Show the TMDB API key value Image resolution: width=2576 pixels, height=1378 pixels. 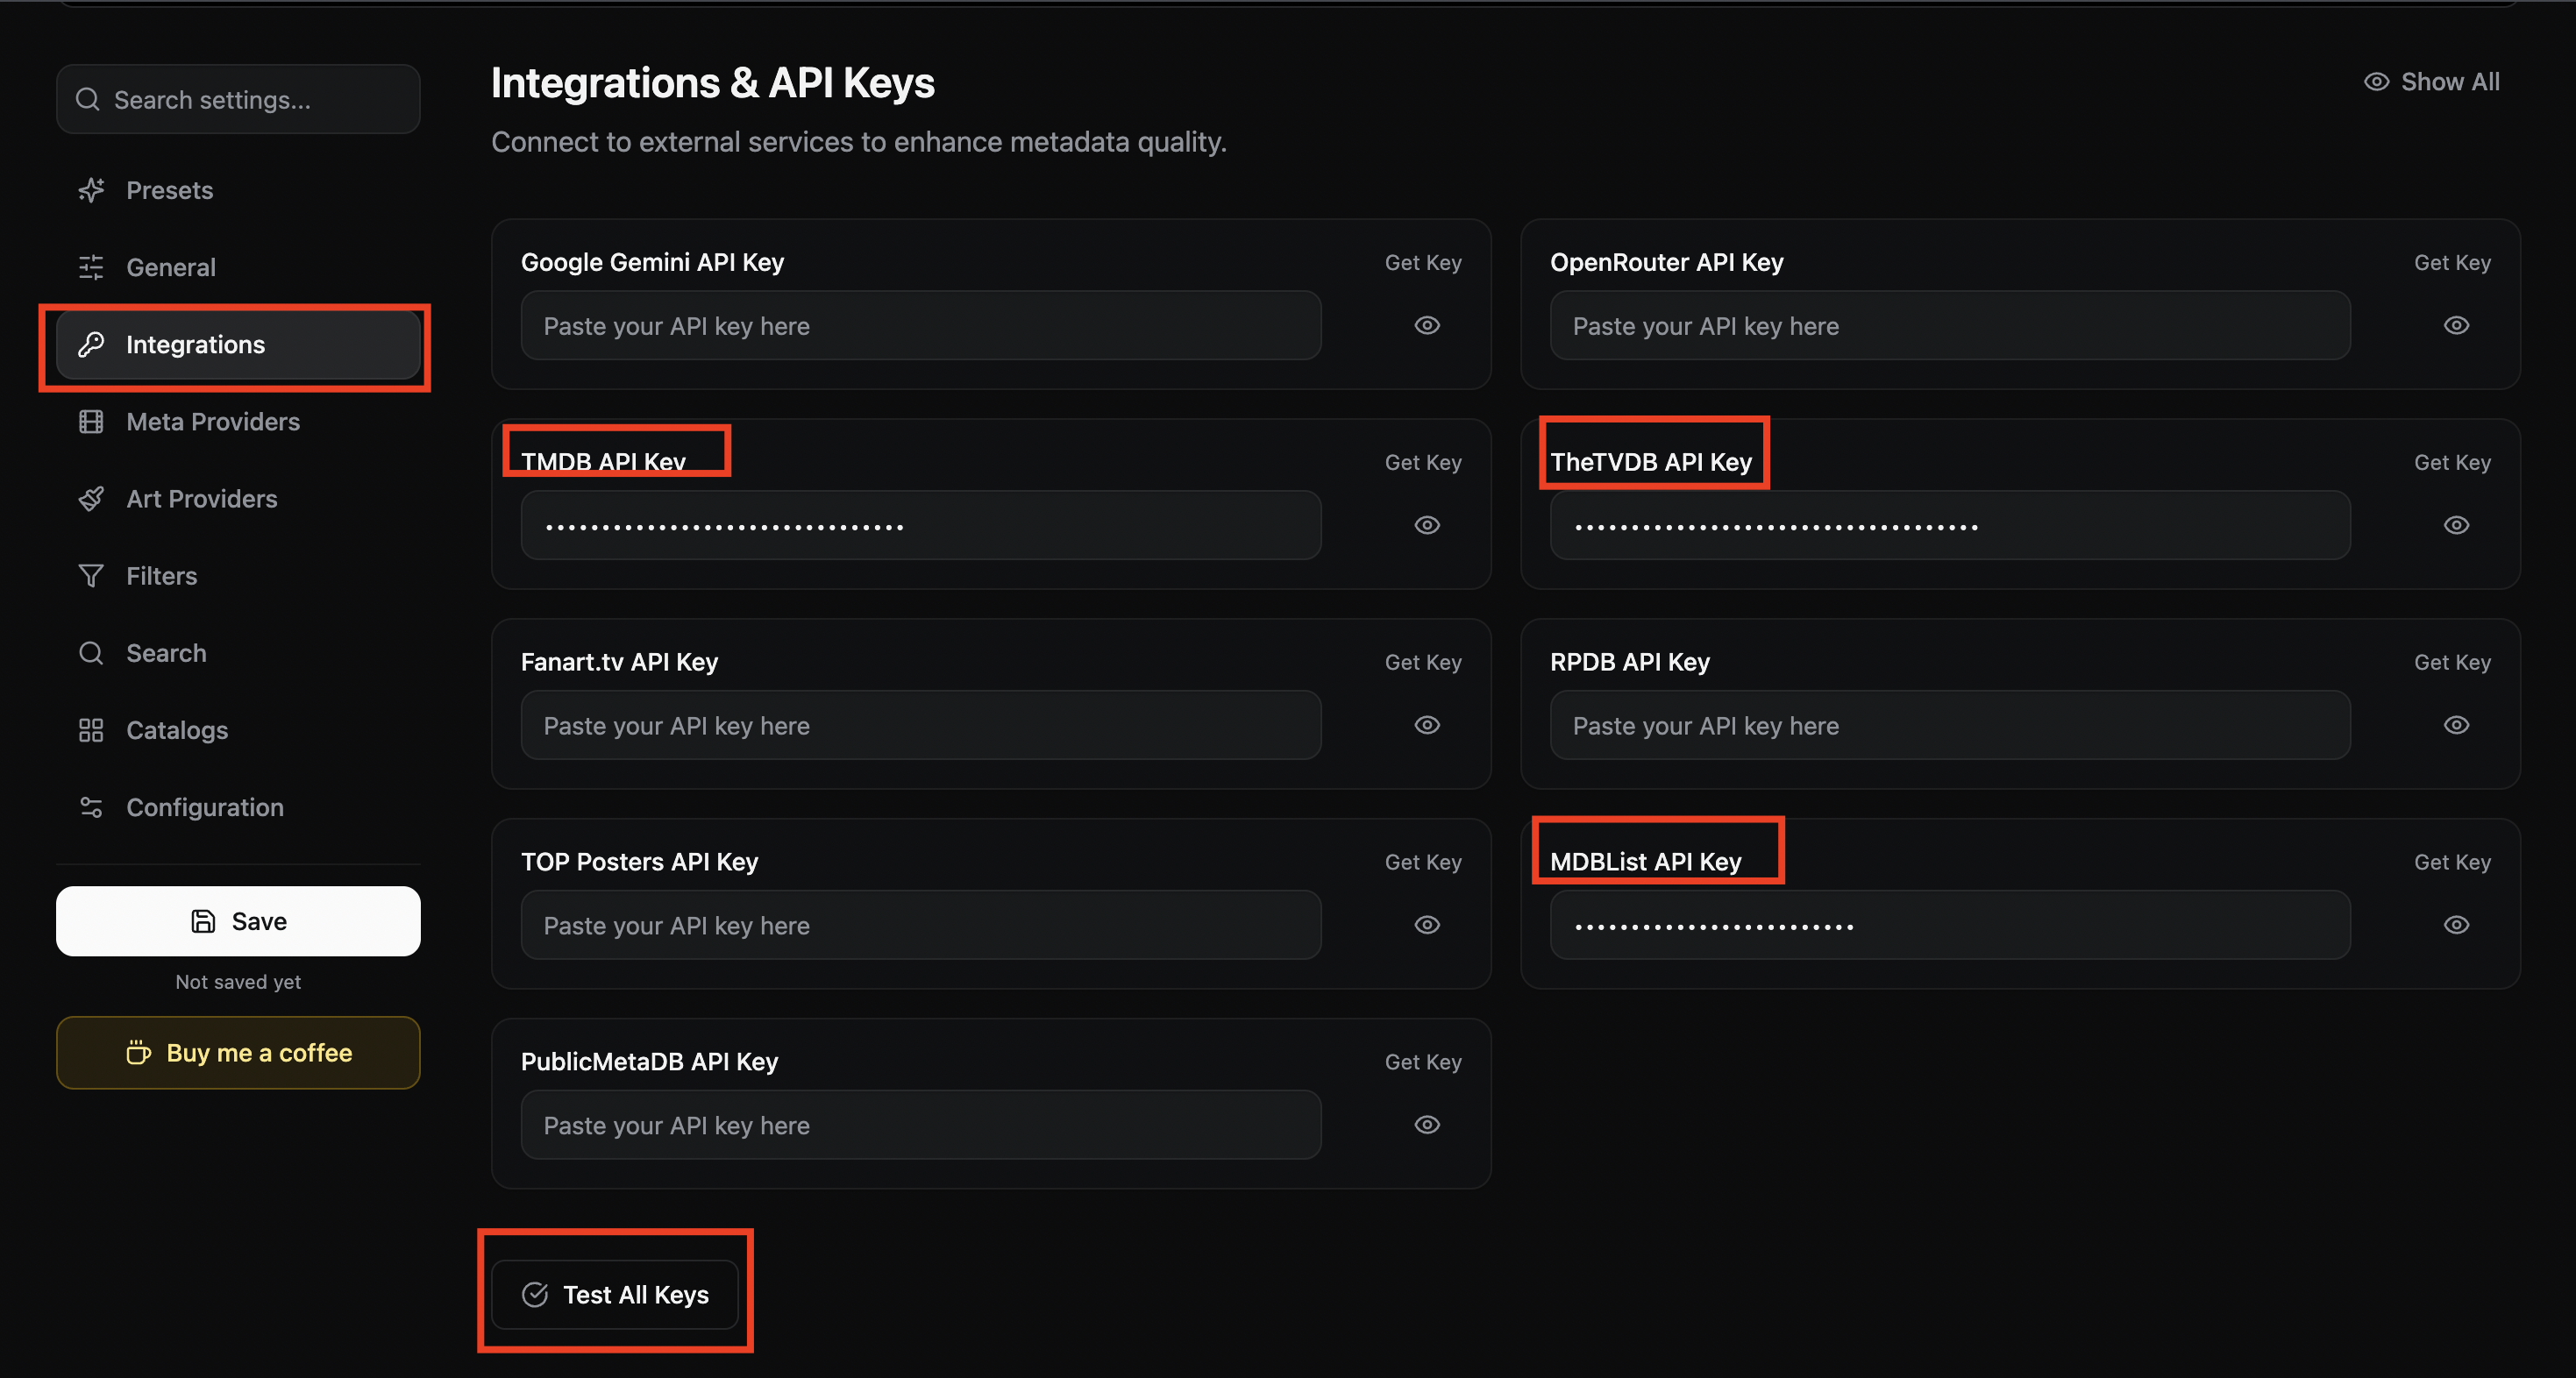1427,525
